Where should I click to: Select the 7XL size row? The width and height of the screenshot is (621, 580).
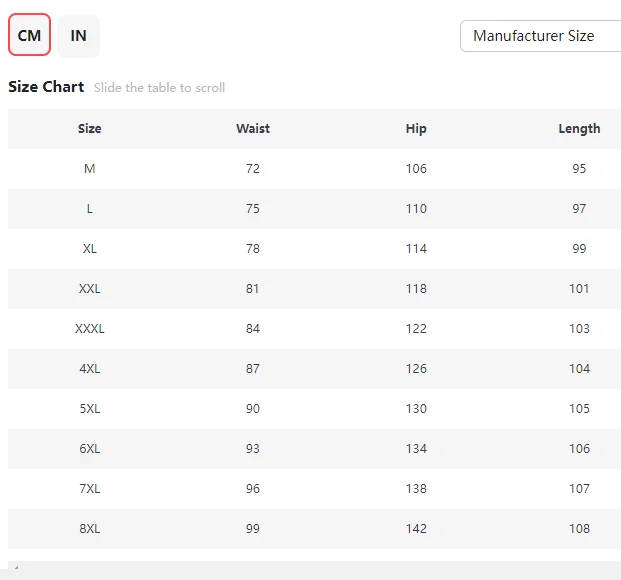(x=314, y=489)
